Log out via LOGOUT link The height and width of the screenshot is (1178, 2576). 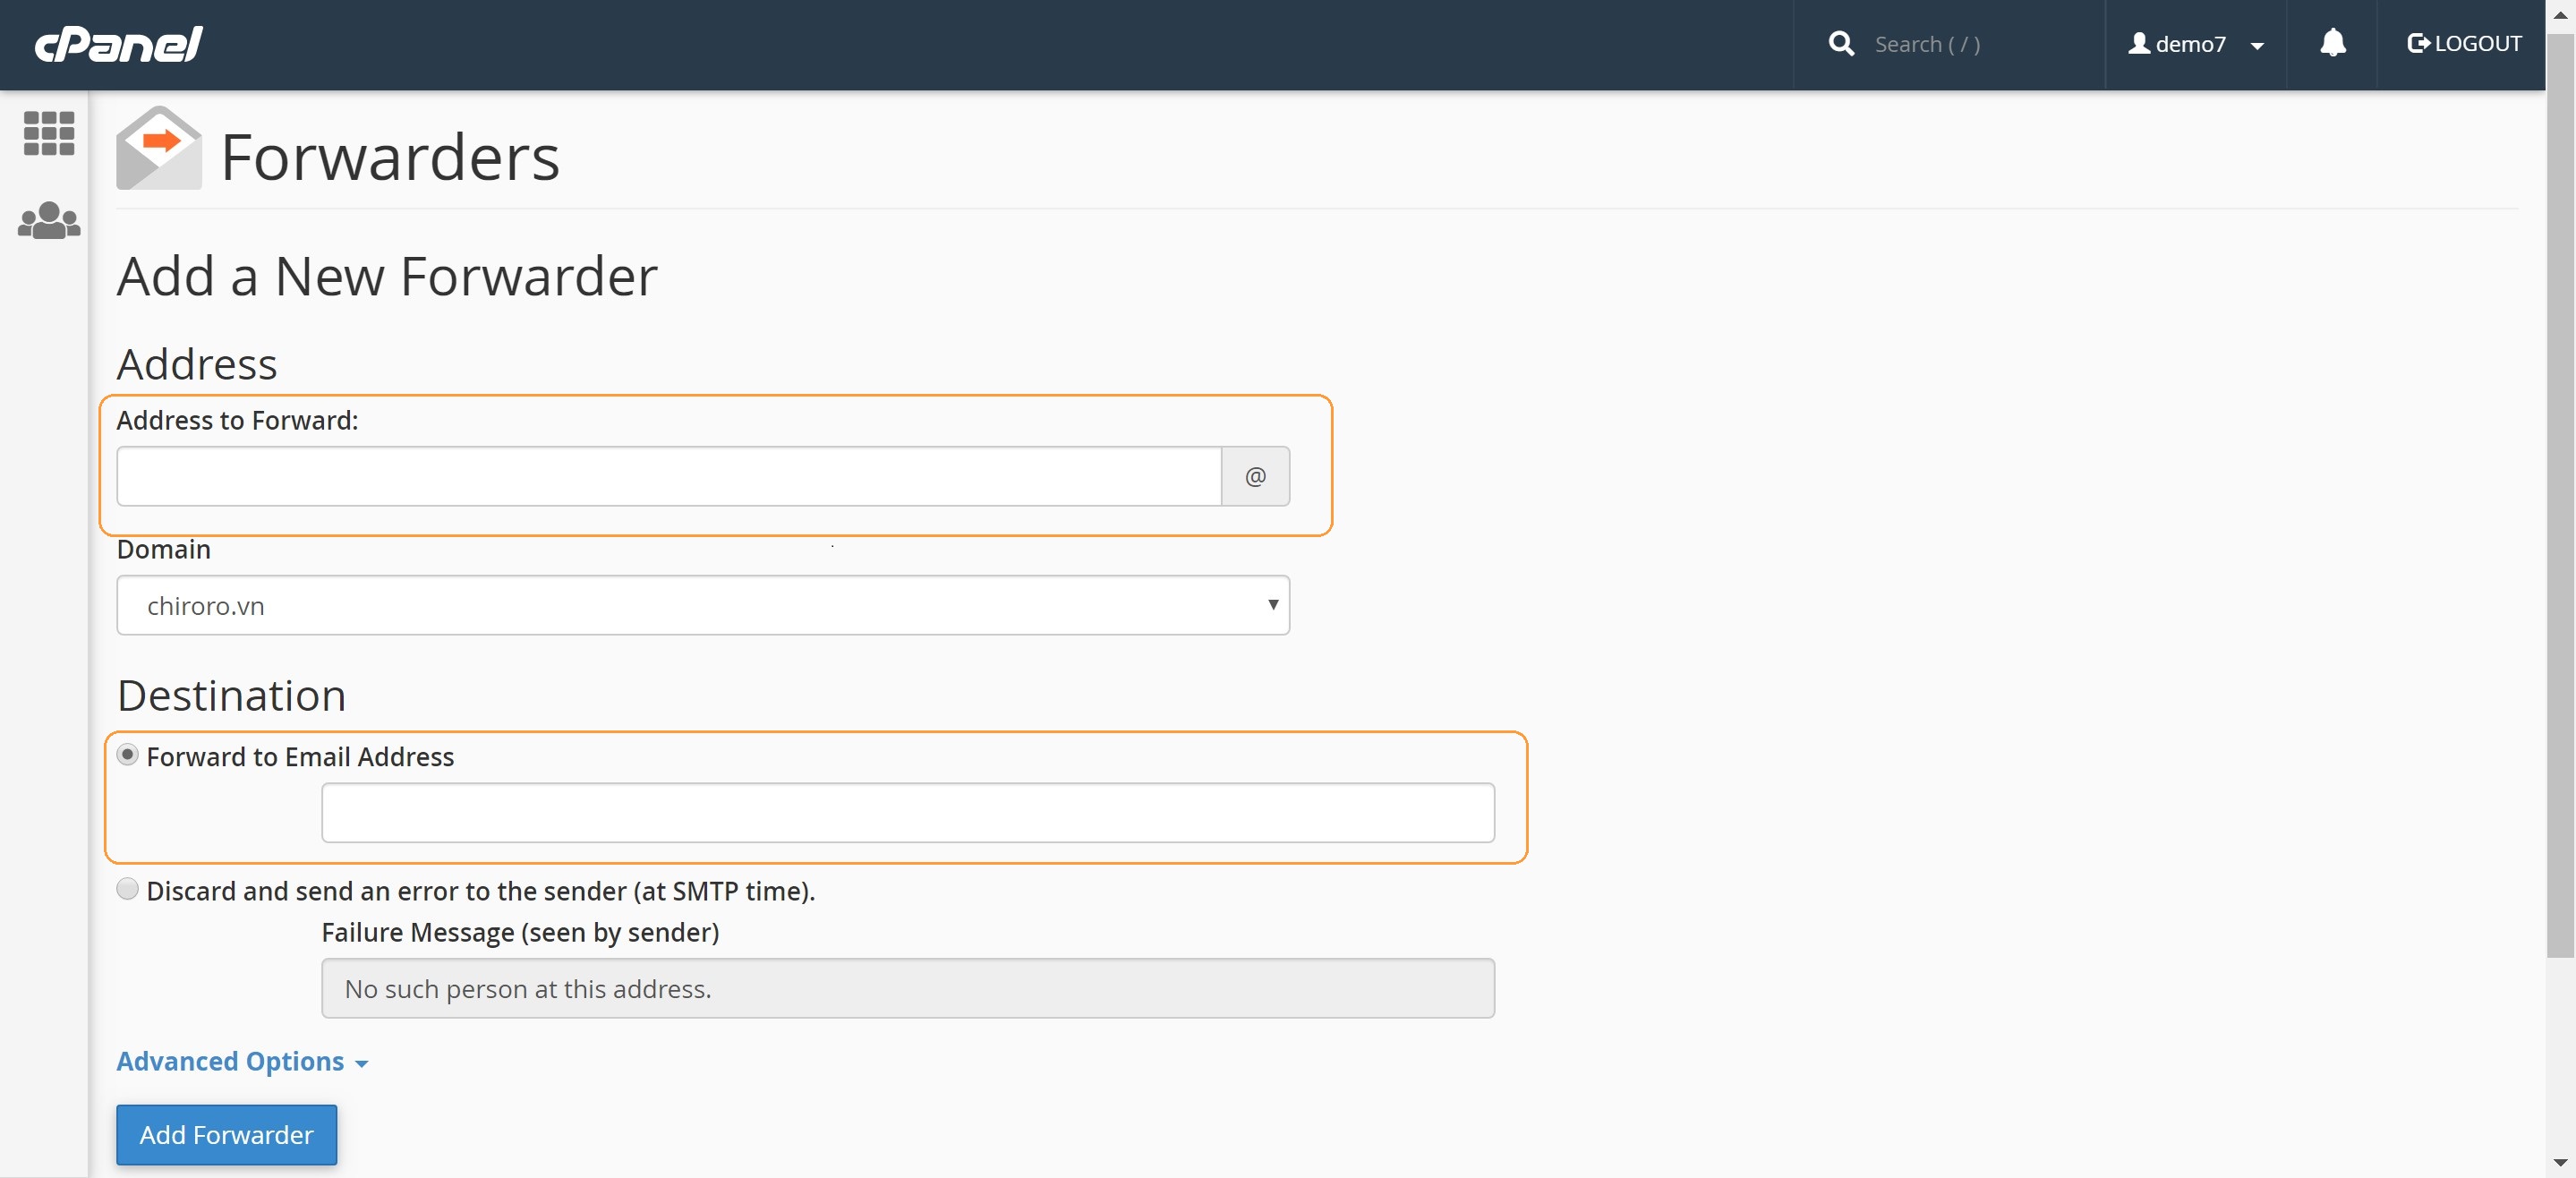2463,43
